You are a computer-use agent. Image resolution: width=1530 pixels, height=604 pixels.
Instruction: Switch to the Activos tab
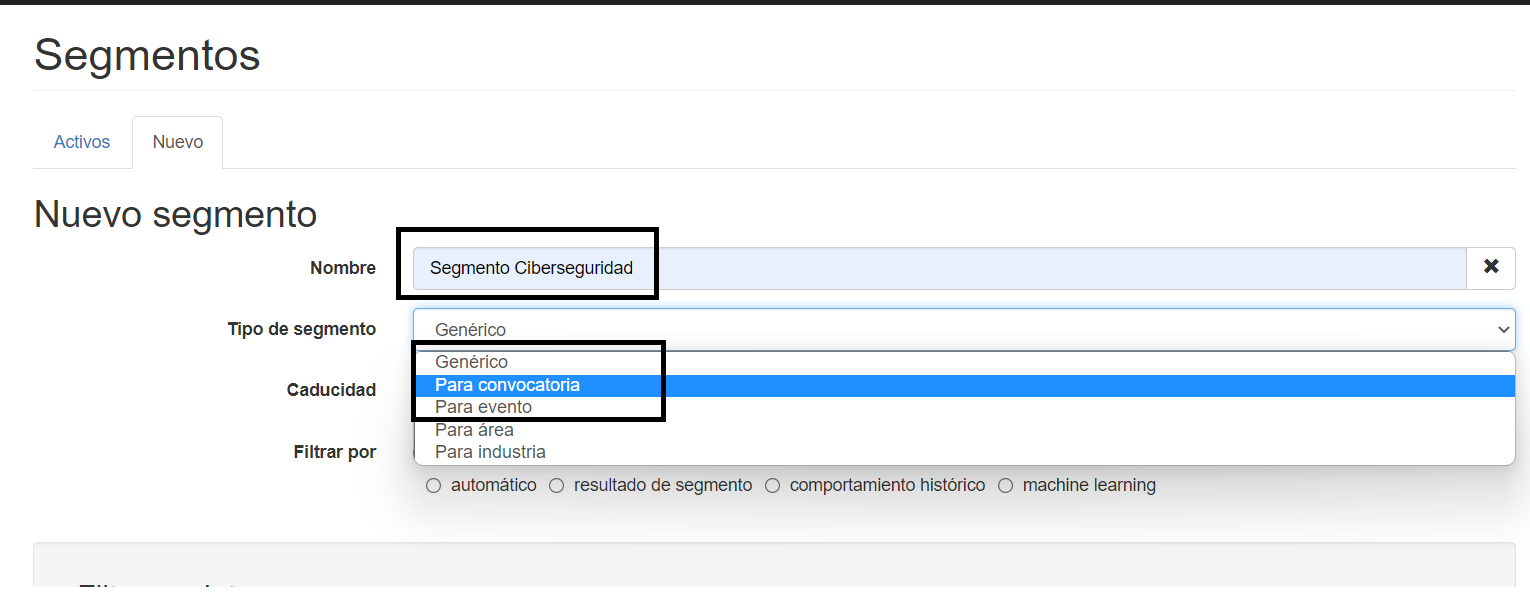[82, 142]
